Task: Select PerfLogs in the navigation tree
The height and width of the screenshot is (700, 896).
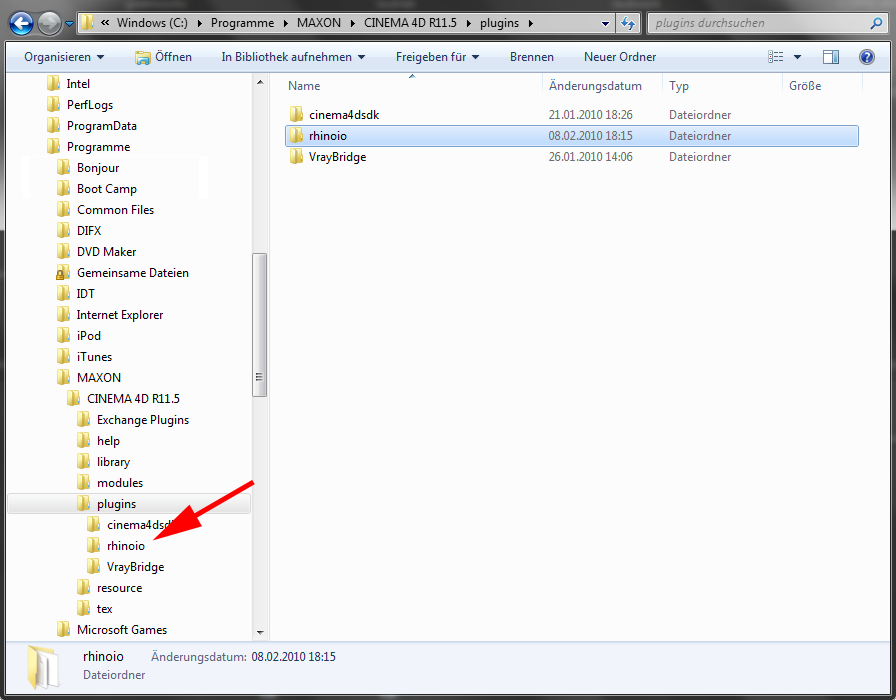Action: tap(79, 105)
